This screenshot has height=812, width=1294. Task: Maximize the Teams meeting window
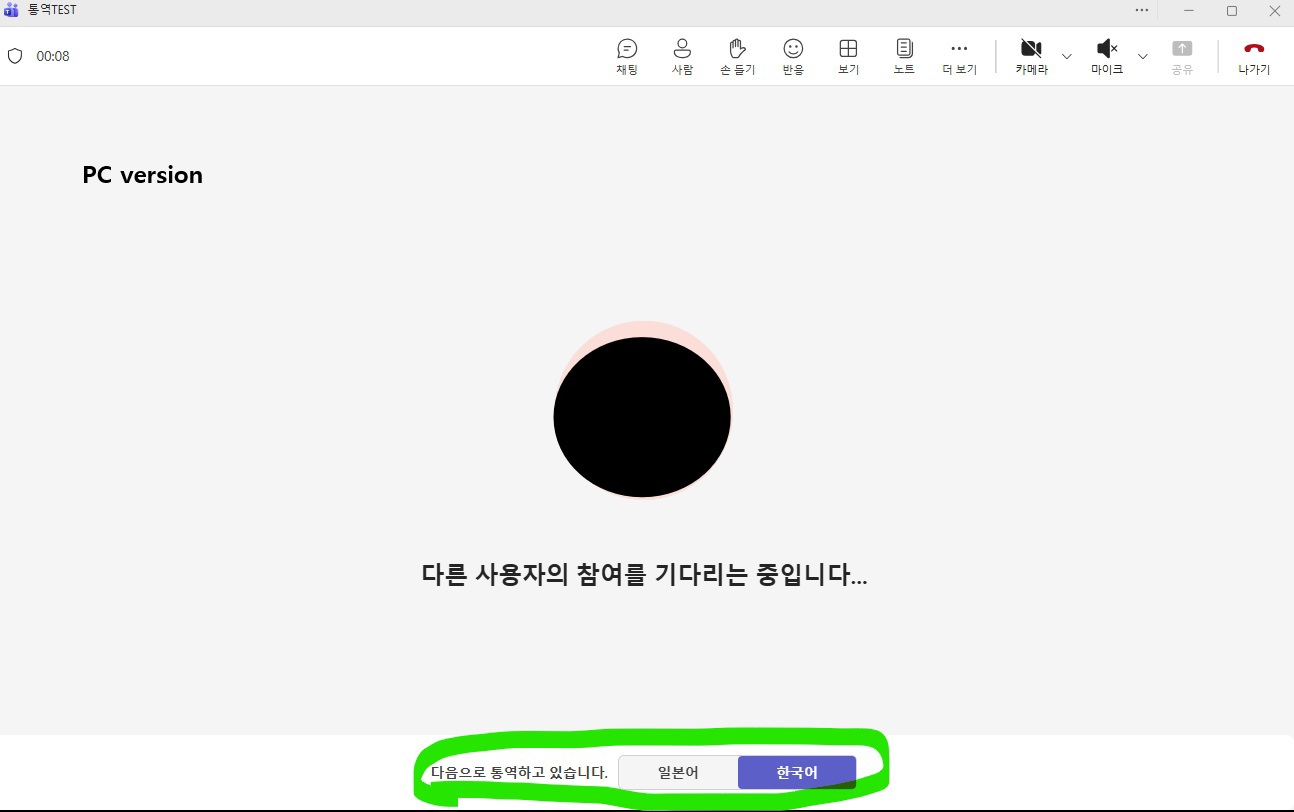[x=1232, y=10]
